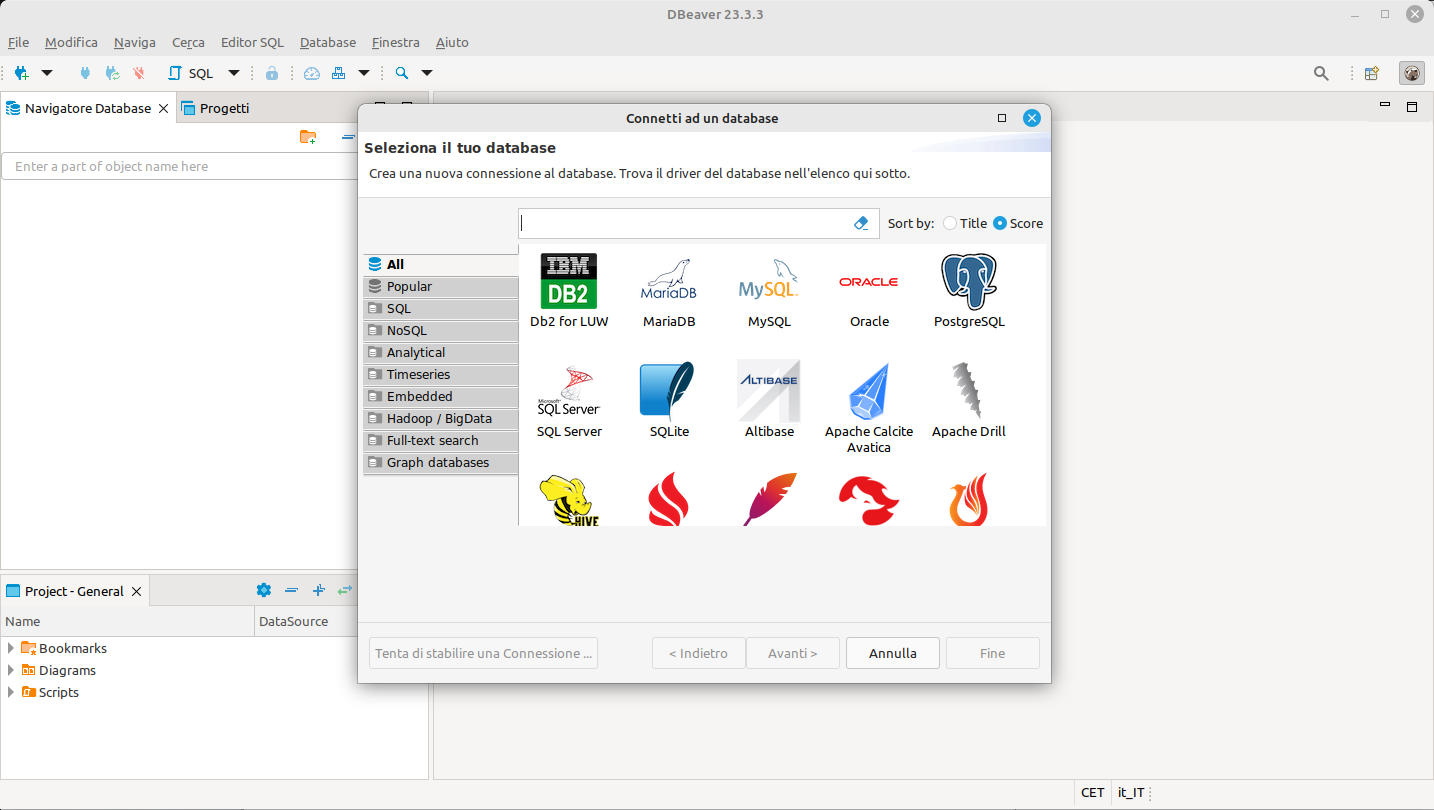The height and width of the screenshot is (810, 1434).
Task: Choose the Apache Hive bee icon
Action: 569,500
